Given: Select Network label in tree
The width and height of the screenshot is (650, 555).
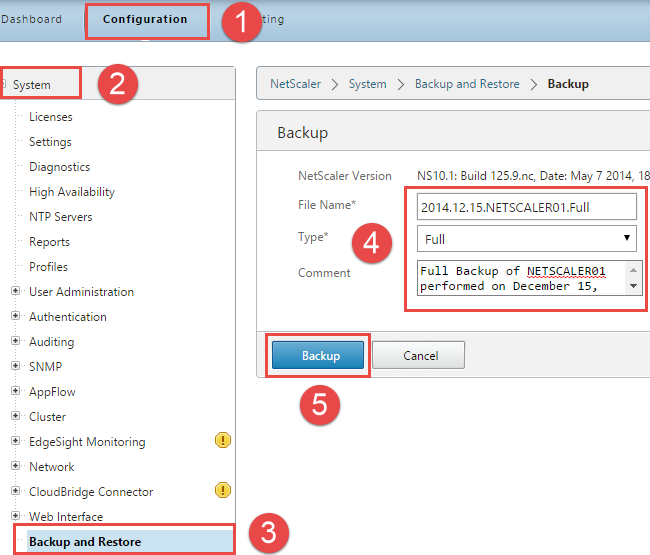Looking at the screenshot, I should (x=51, y=467).
